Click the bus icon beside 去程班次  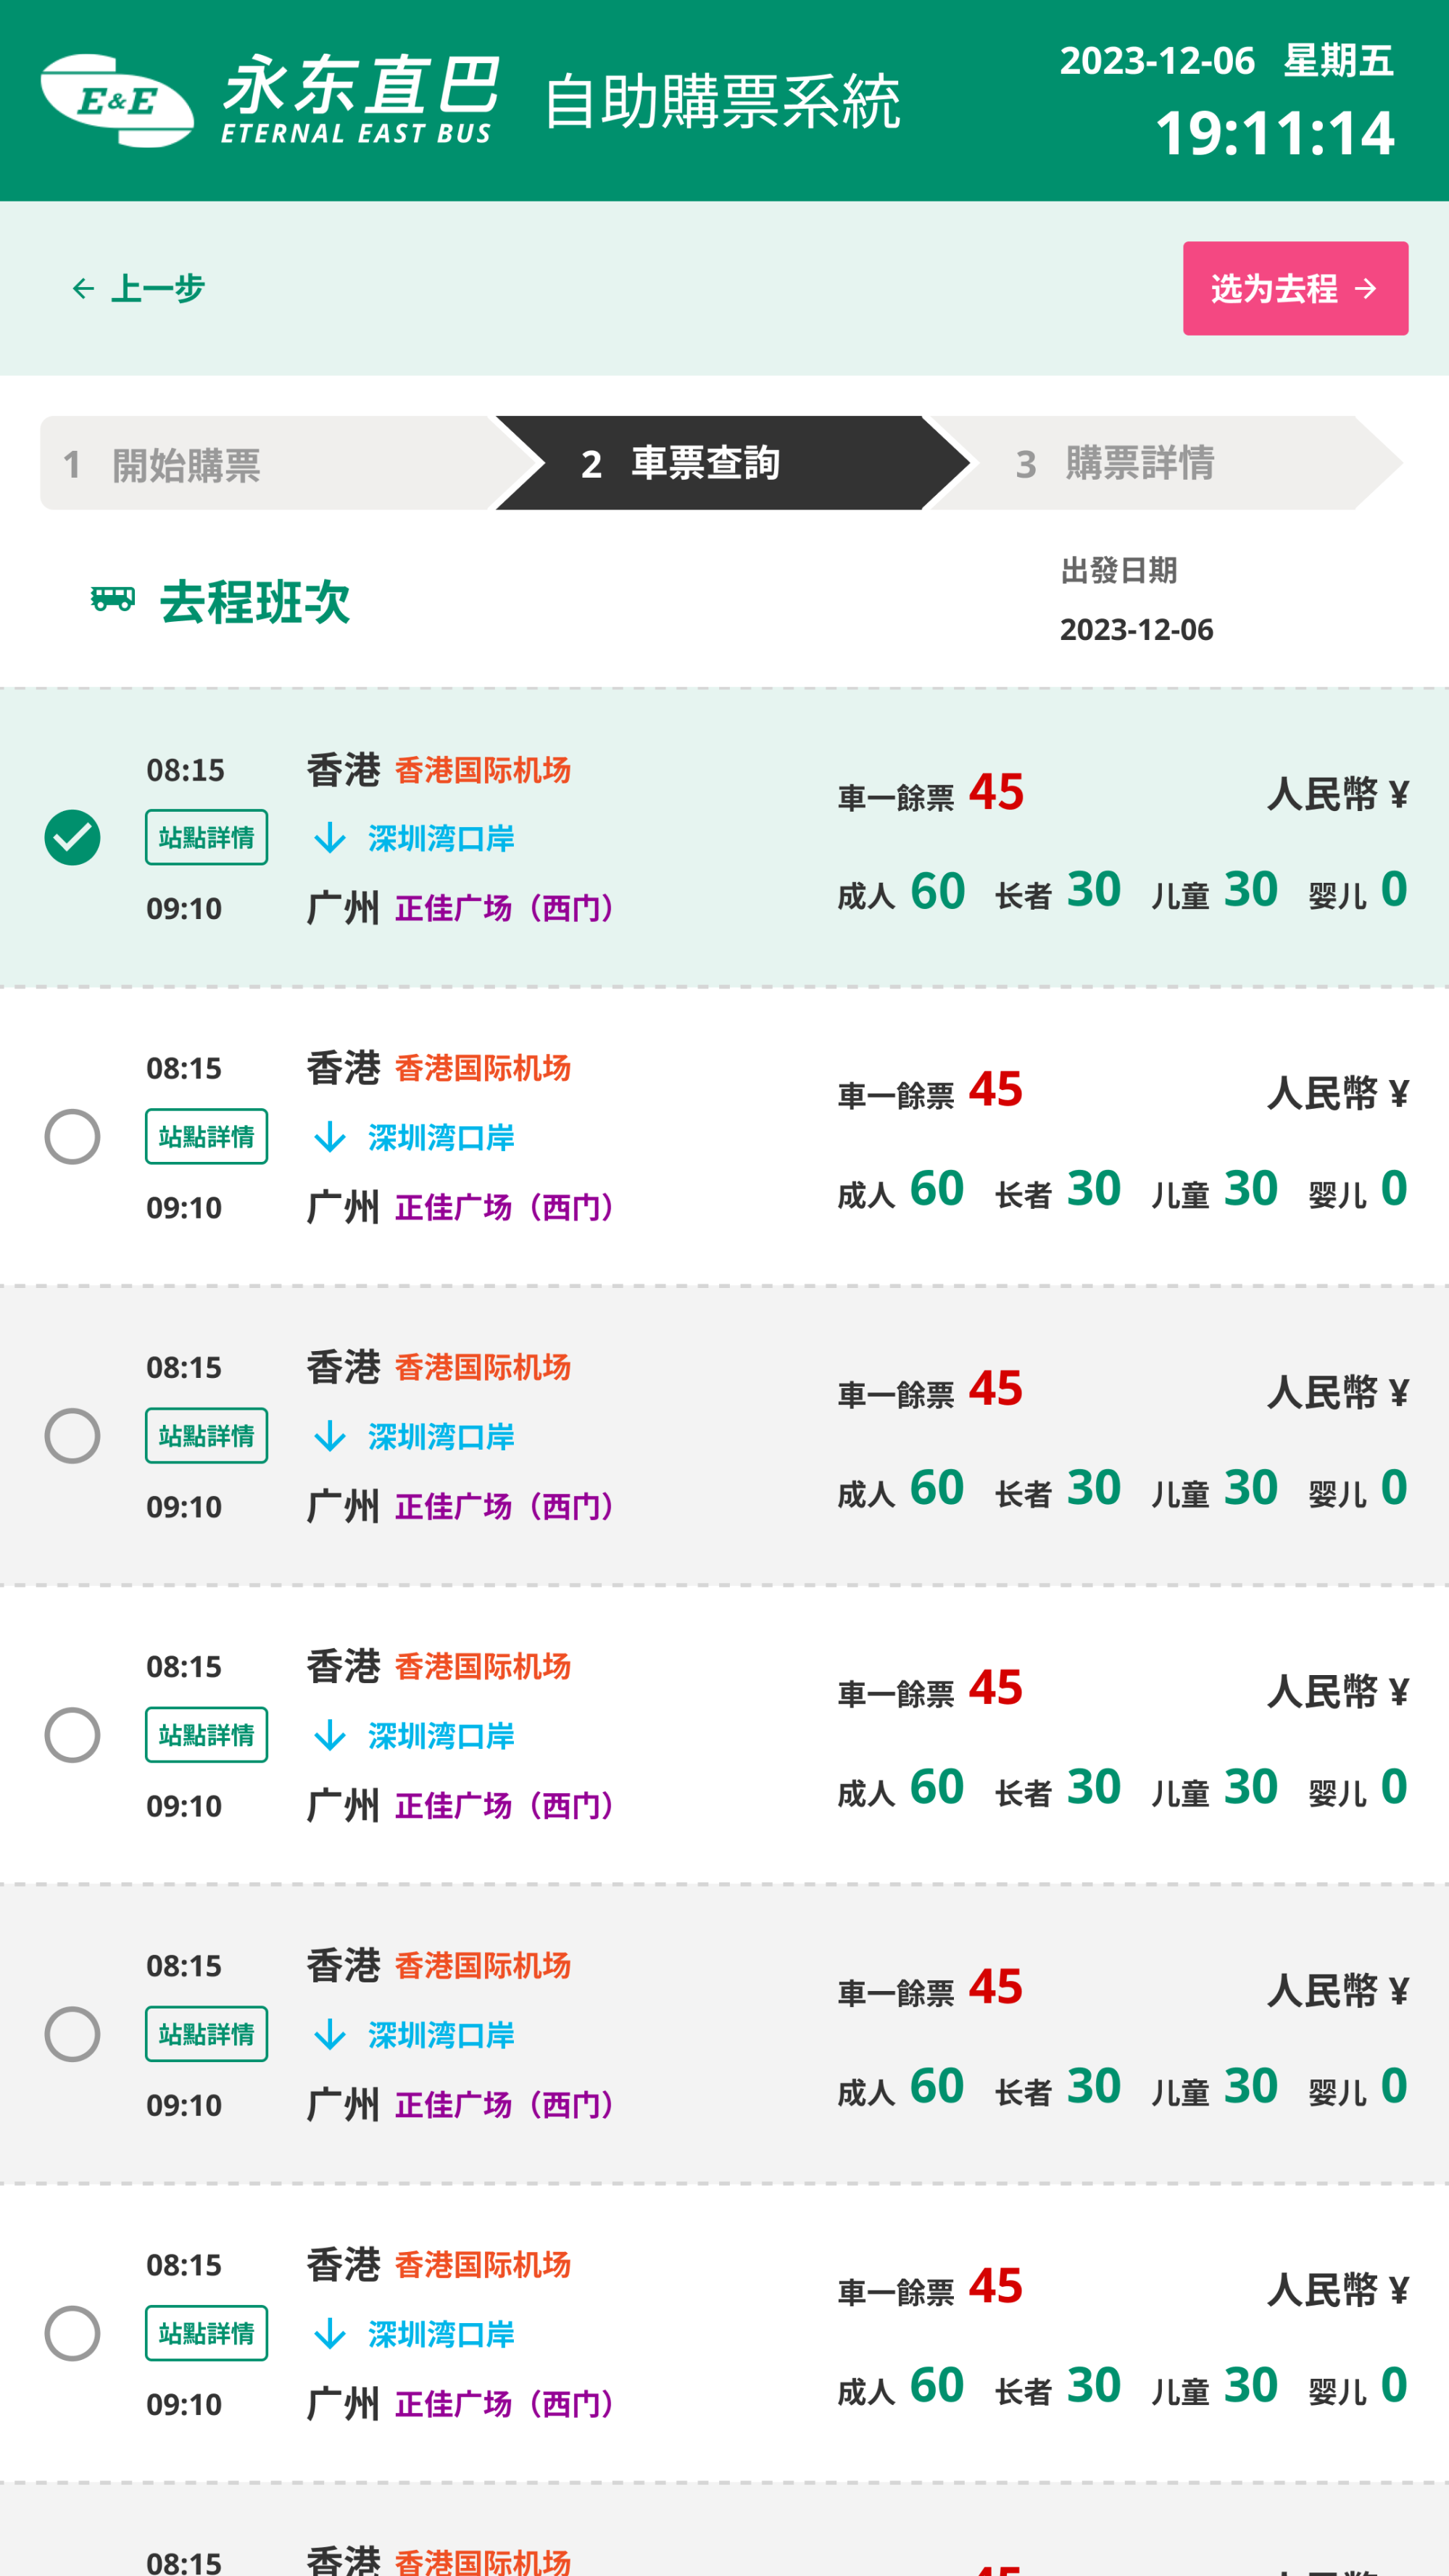(112, 599)
